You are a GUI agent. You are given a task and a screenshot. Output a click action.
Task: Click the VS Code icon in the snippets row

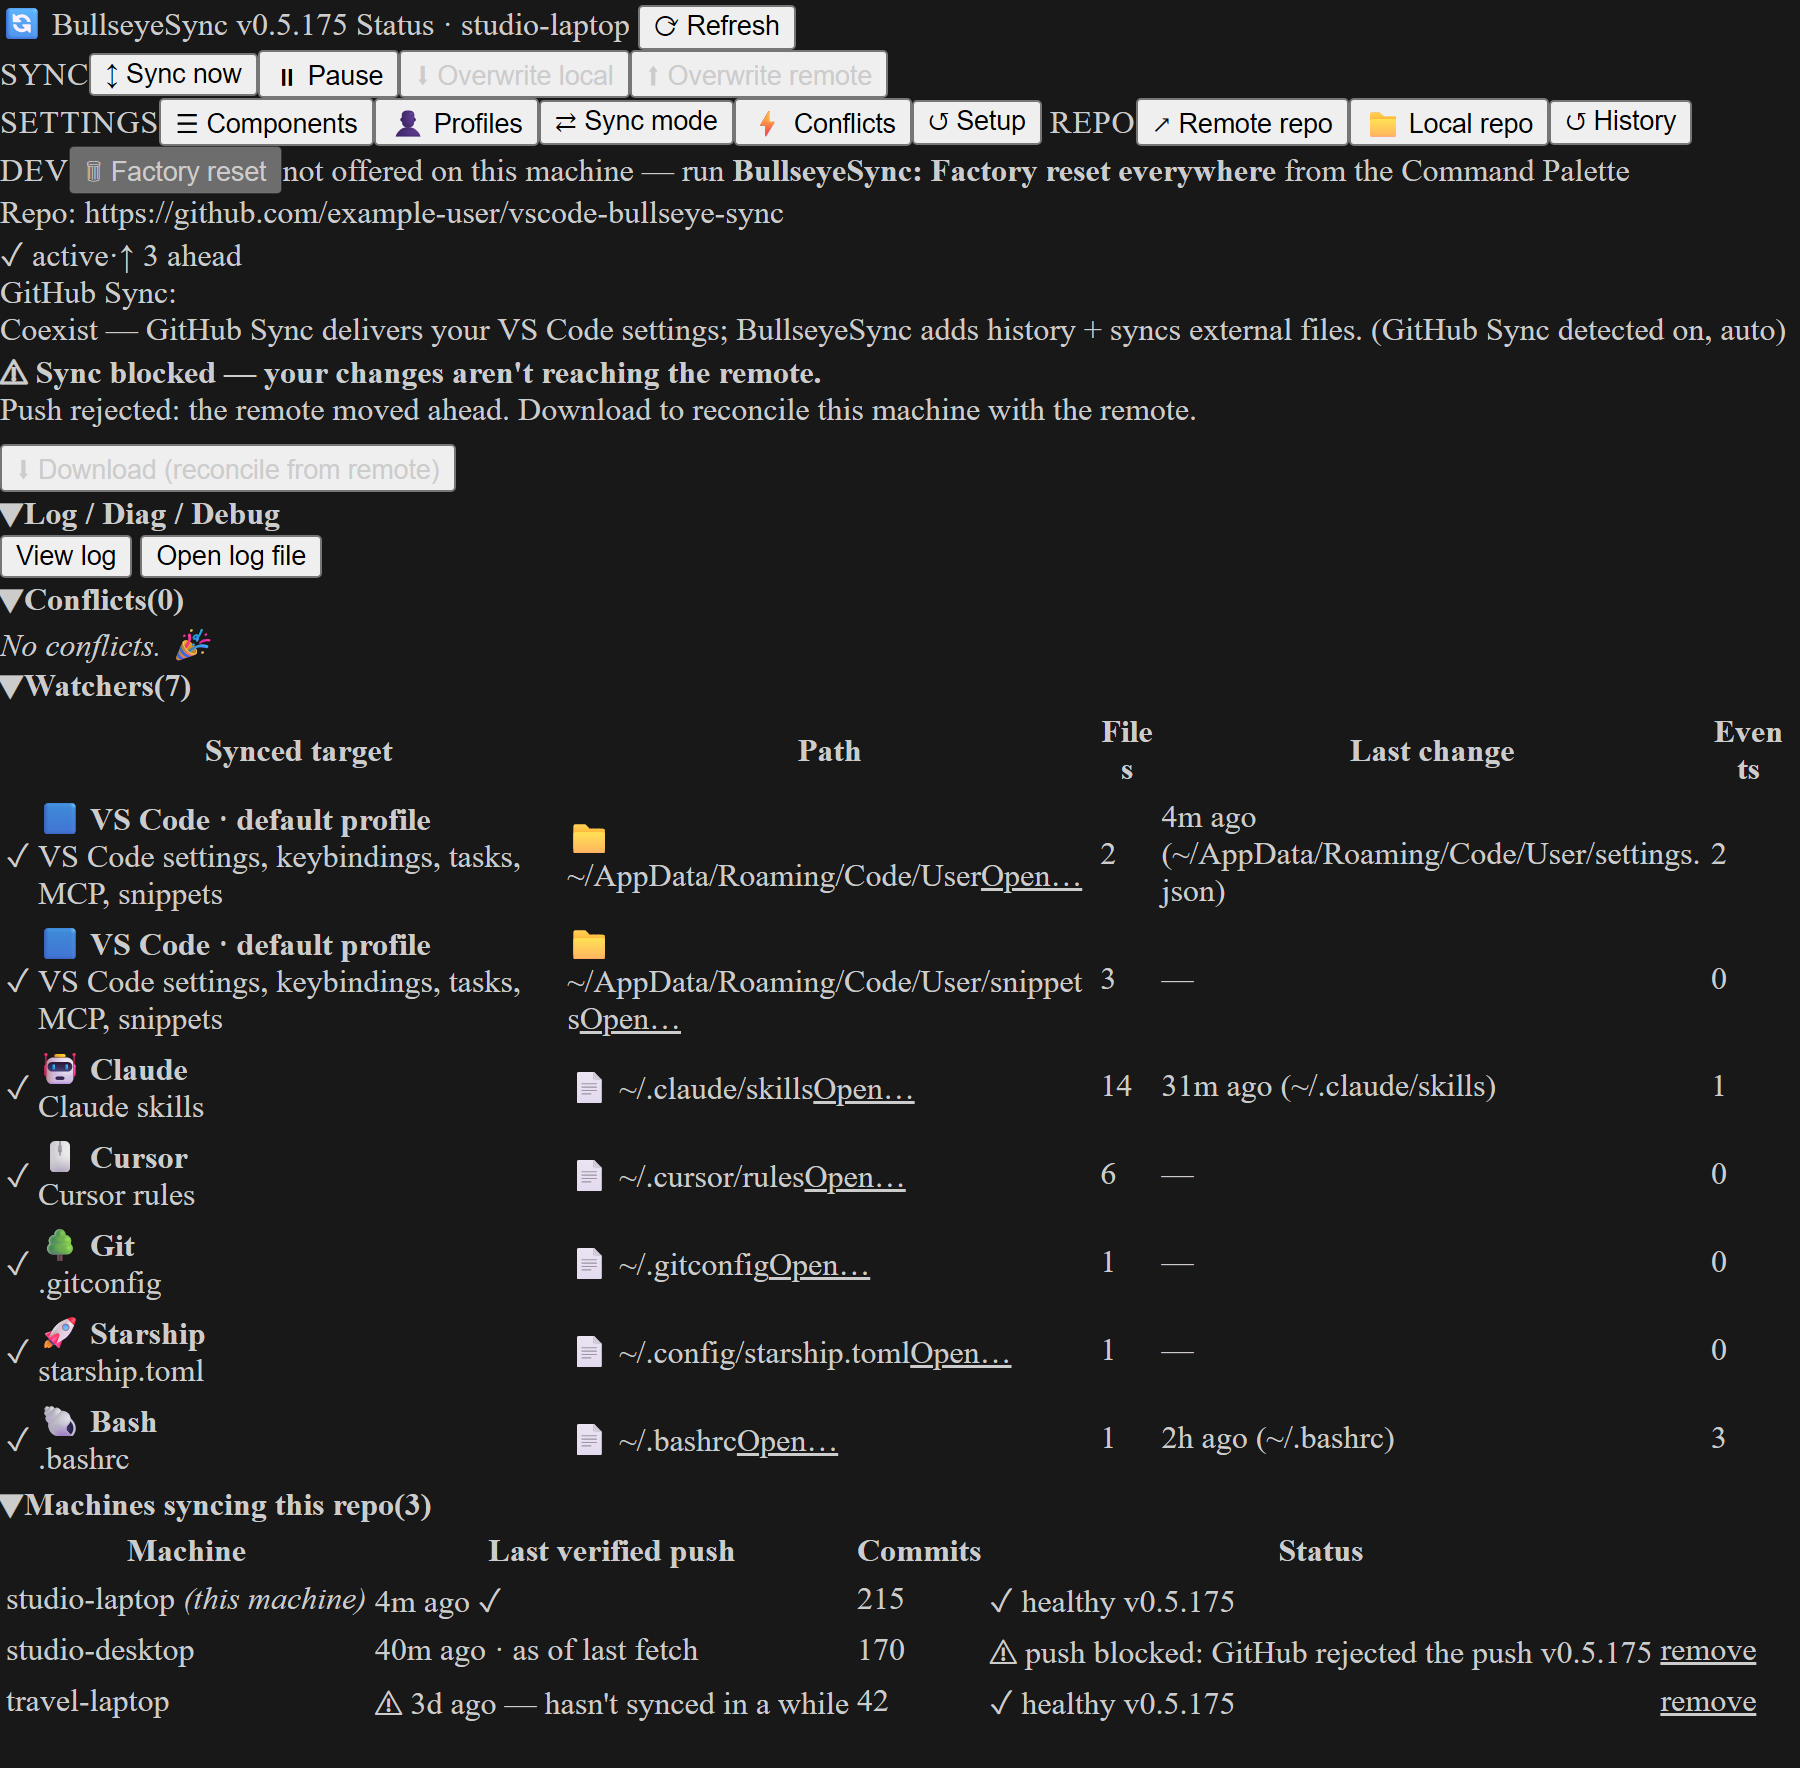point(60,943)
